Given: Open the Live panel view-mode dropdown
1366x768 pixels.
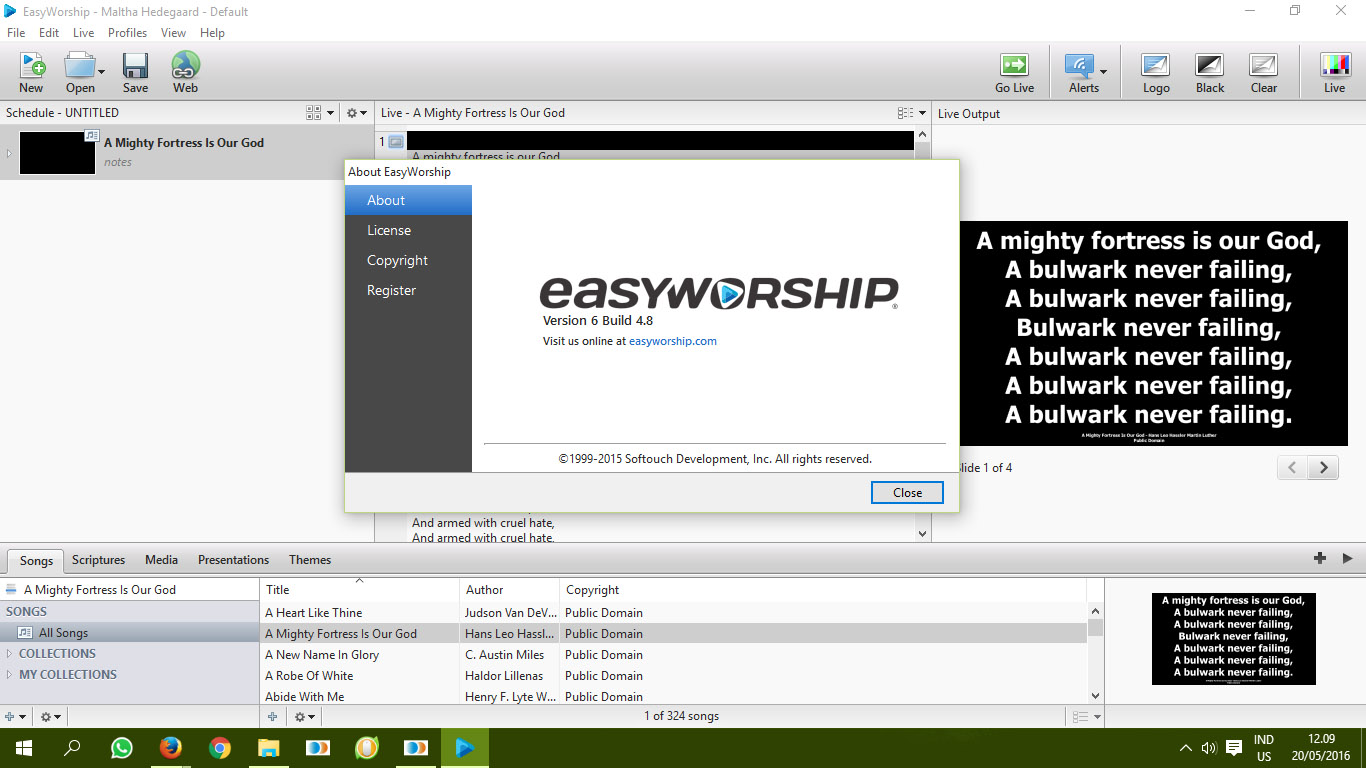Looking at the screenshot, I should (x=911, y=113).
